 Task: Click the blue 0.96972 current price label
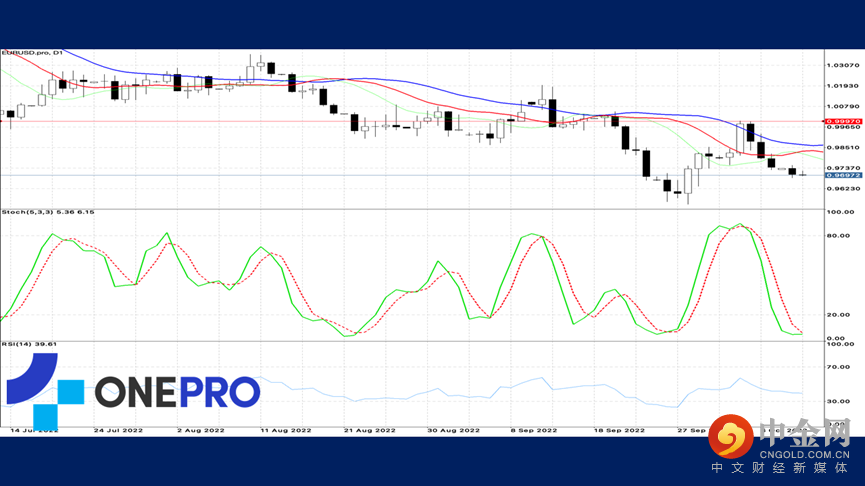tap(843, 175)
